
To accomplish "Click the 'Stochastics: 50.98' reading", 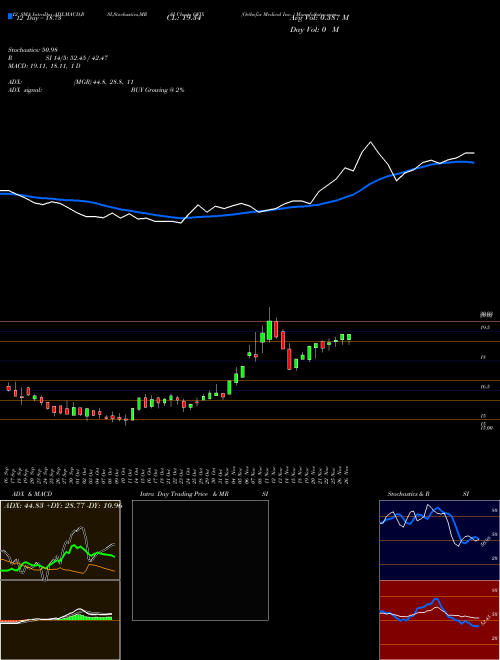I will (x=32, y=50).
